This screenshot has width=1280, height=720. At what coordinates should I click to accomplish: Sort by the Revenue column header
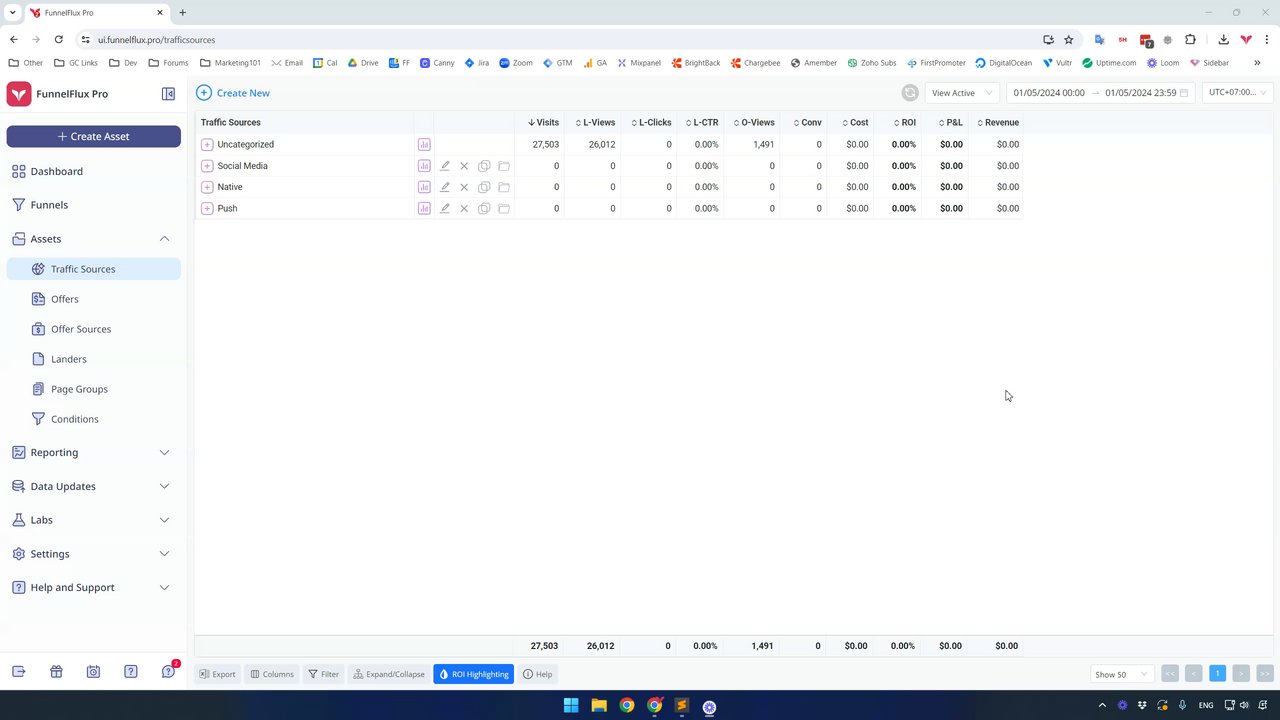[998, 122]
